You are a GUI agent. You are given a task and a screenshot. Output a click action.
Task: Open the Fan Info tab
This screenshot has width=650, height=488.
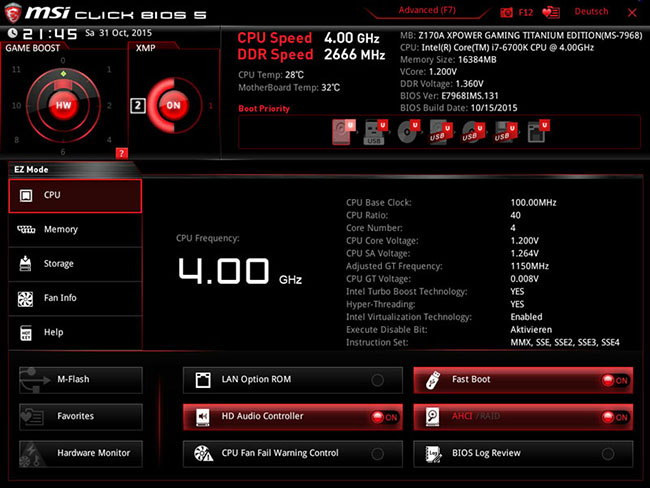pyautogui.click(x=75, y=299)
